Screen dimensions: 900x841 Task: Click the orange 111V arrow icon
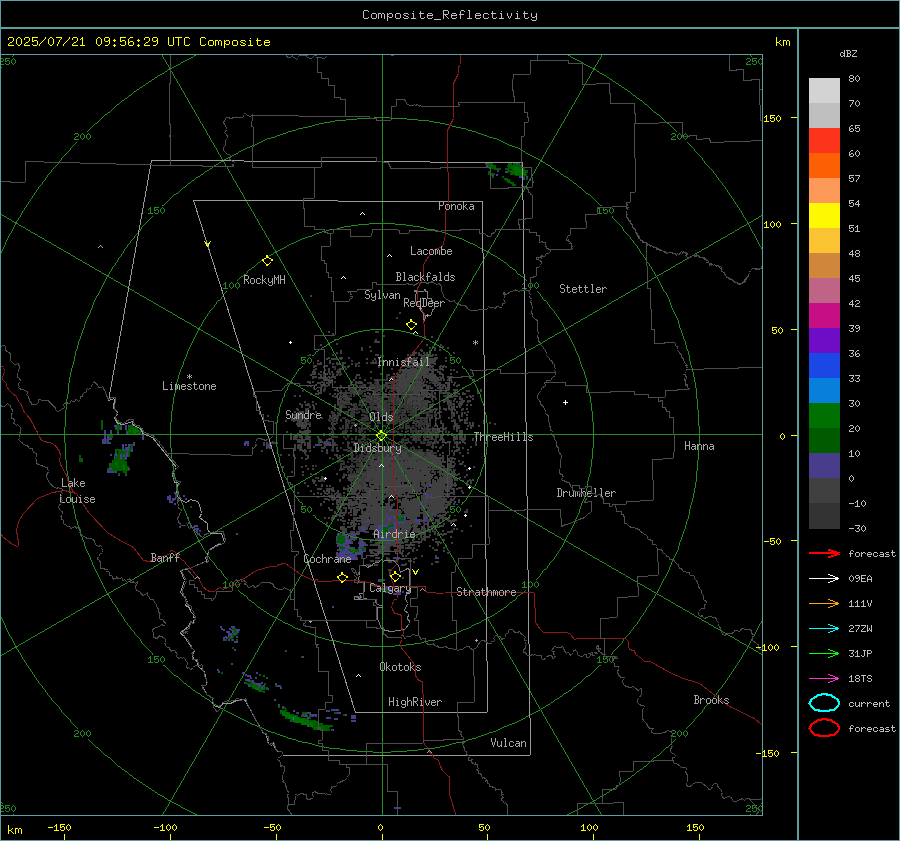tap(824, 603)
